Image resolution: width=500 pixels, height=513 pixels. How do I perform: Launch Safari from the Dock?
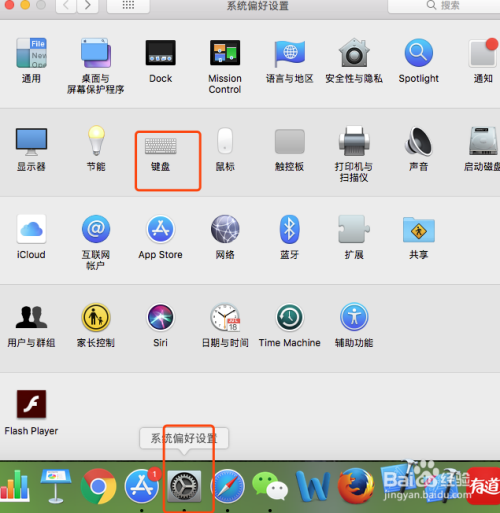[228, 486]
